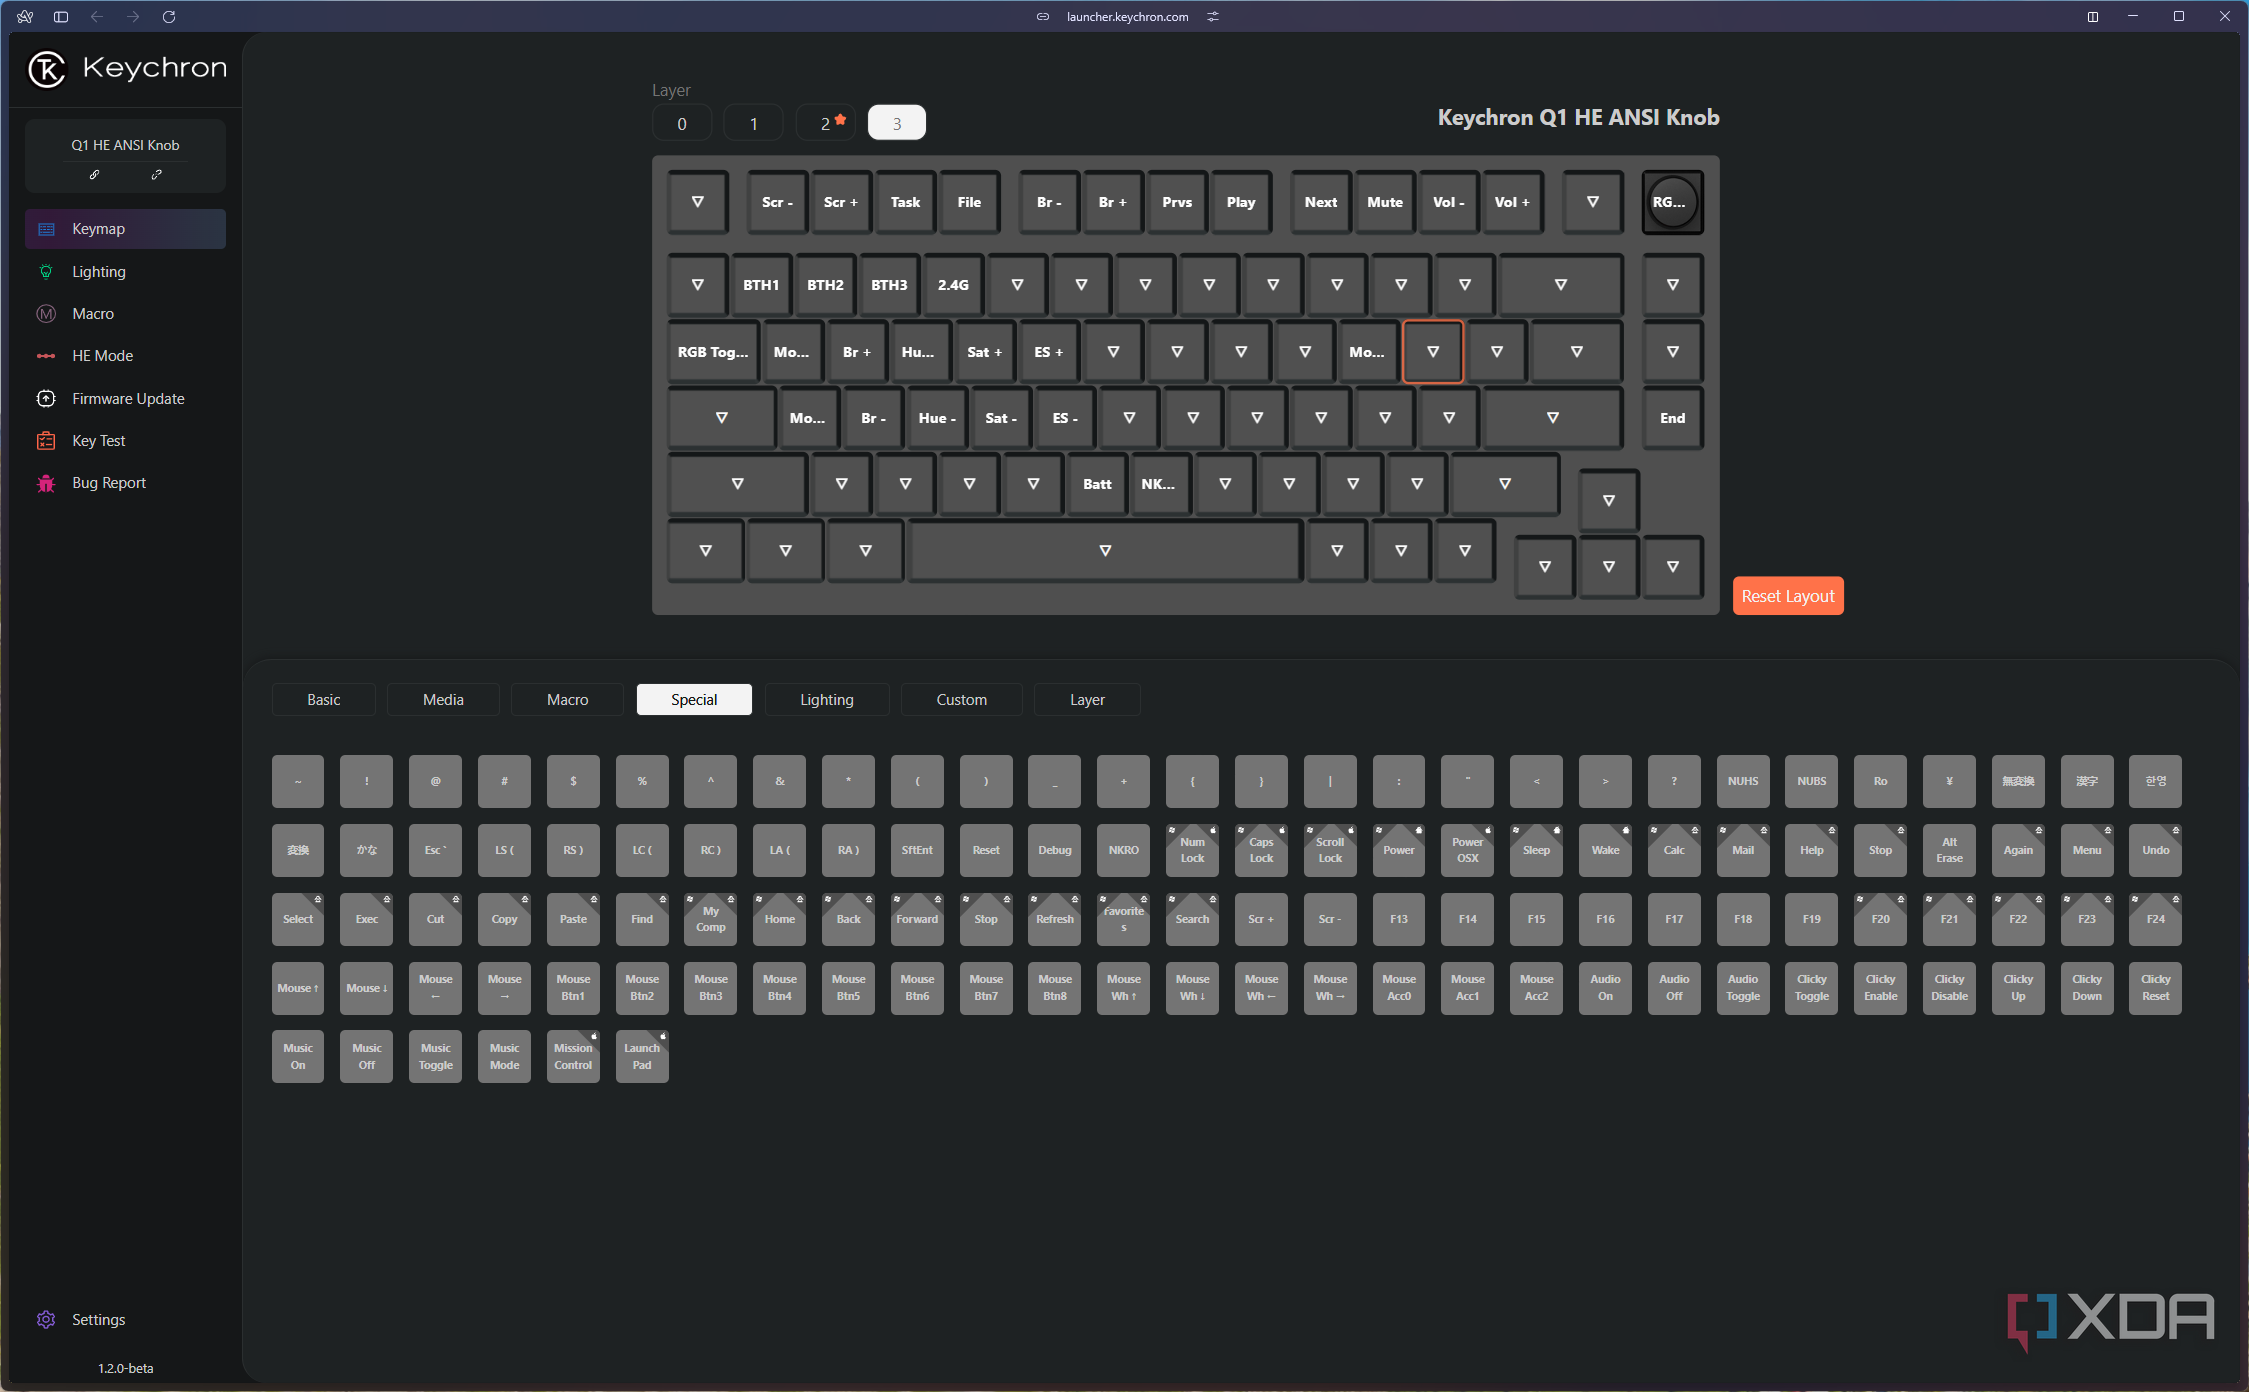Toggle the browser sidebar panel icon
The image size is (2249, 1392).
click(x=61, y=17)
